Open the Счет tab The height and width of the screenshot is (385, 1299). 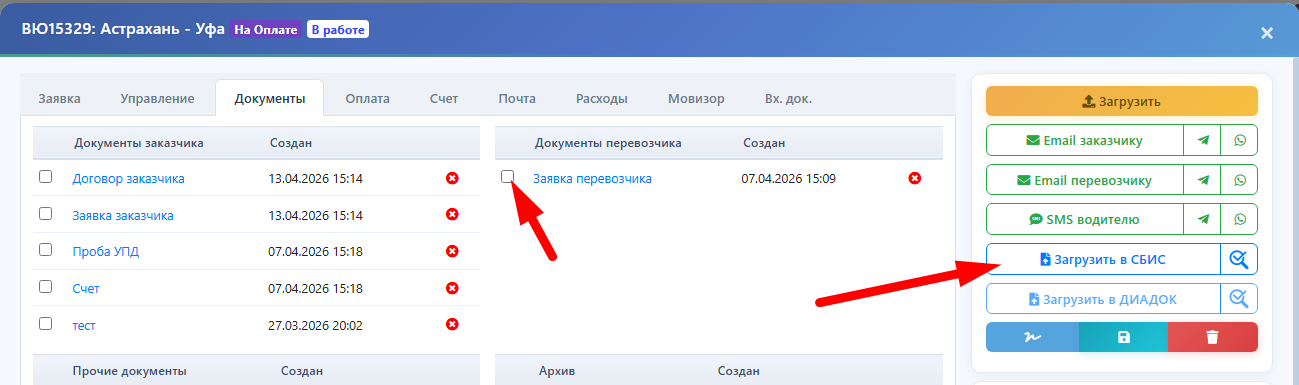[444, 98]
